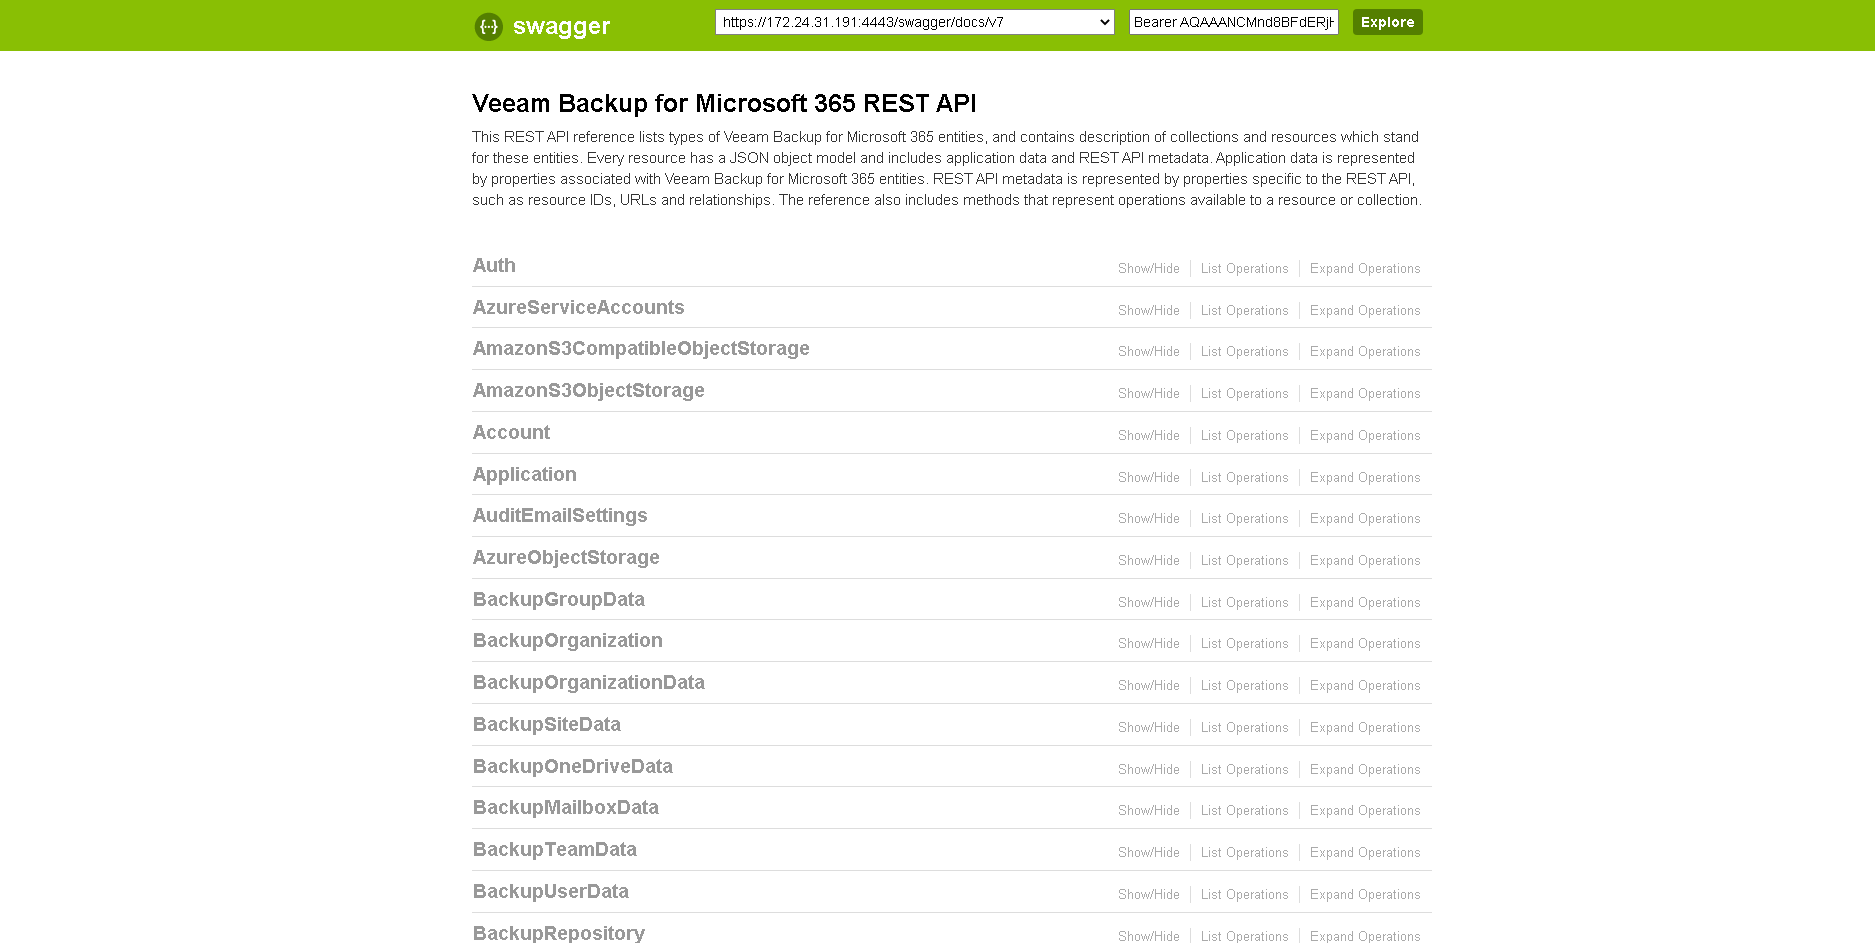
Task: Expand Operations for AzureObjectStorage
Action: click(x=1364, y=561)
